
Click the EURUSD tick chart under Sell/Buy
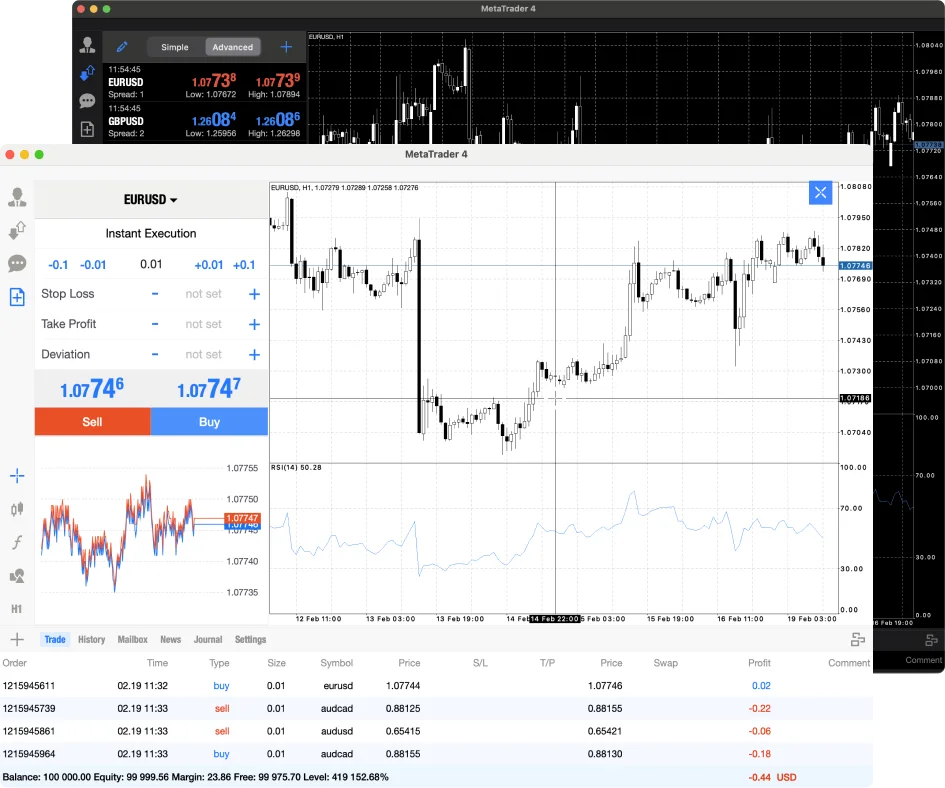[151, 530]
